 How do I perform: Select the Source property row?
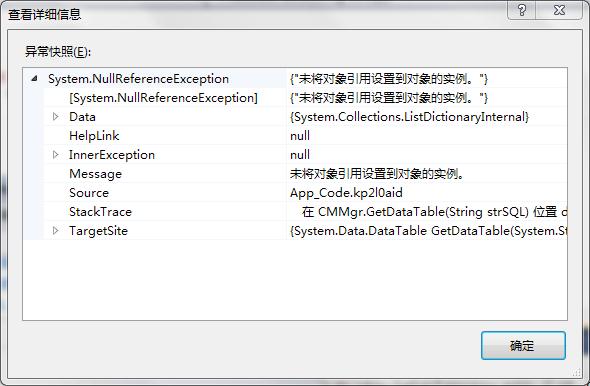(295, 193)
